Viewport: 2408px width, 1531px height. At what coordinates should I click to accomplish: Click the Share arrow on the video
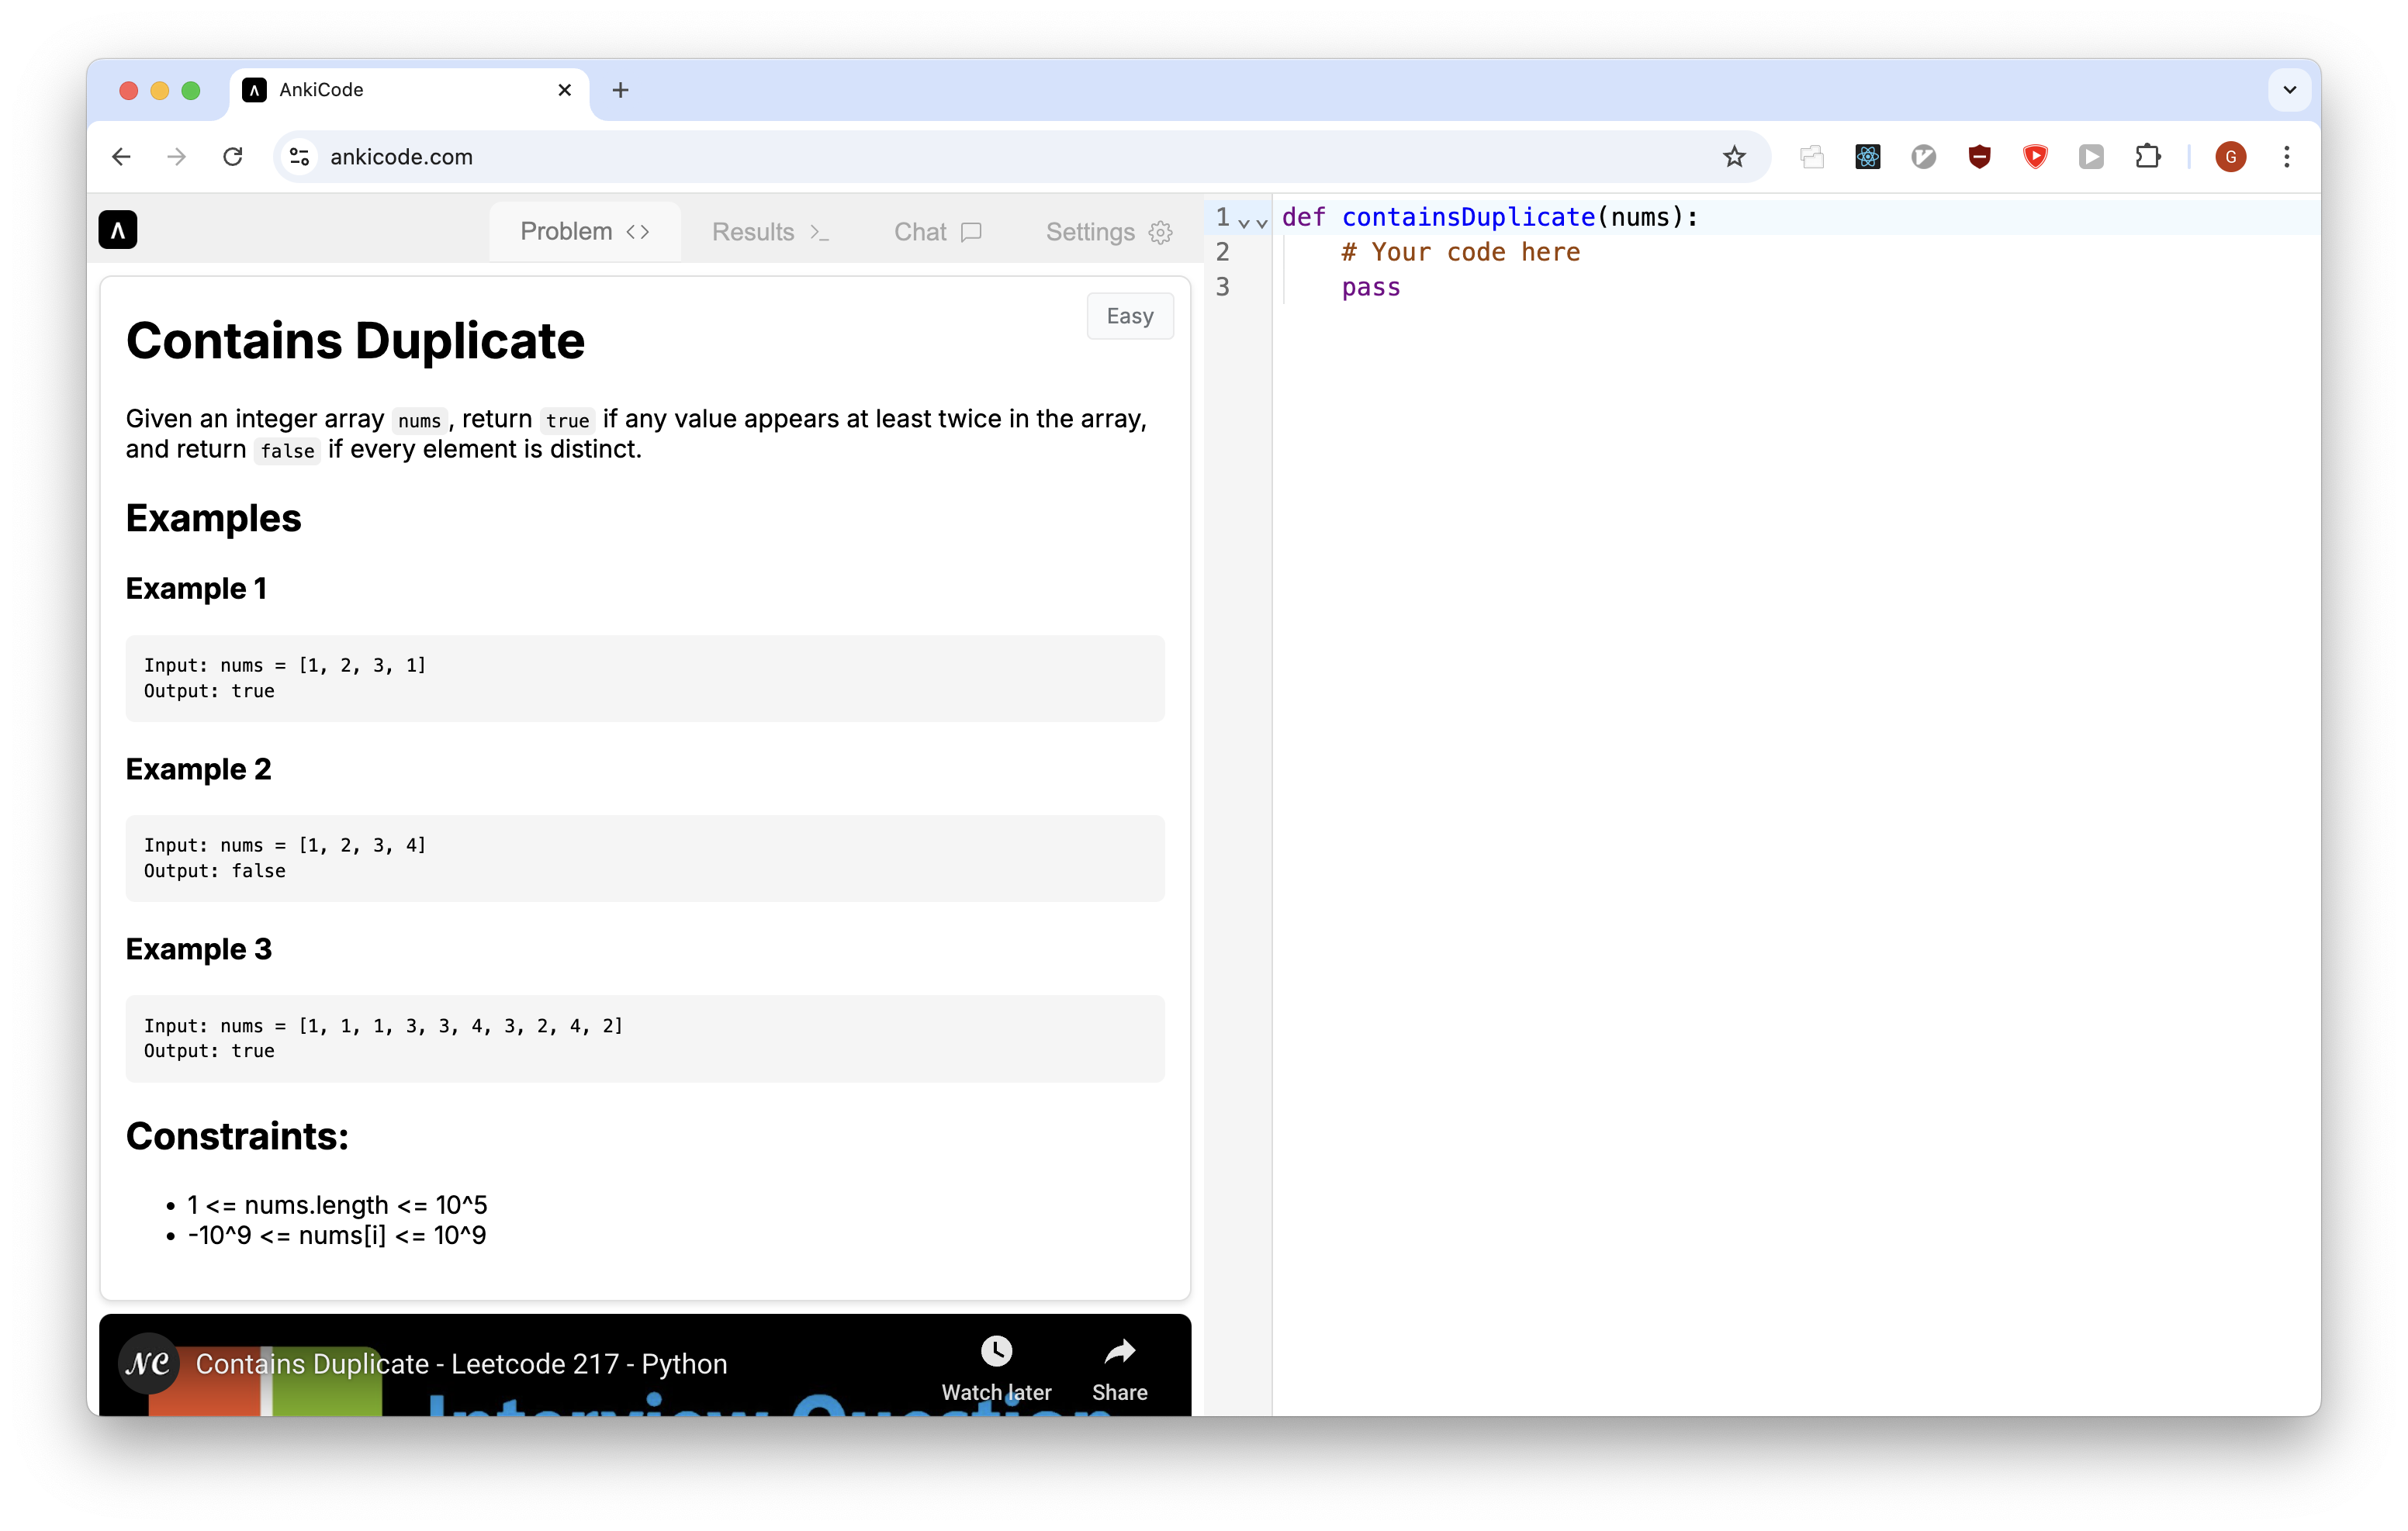point(1119,1352)
